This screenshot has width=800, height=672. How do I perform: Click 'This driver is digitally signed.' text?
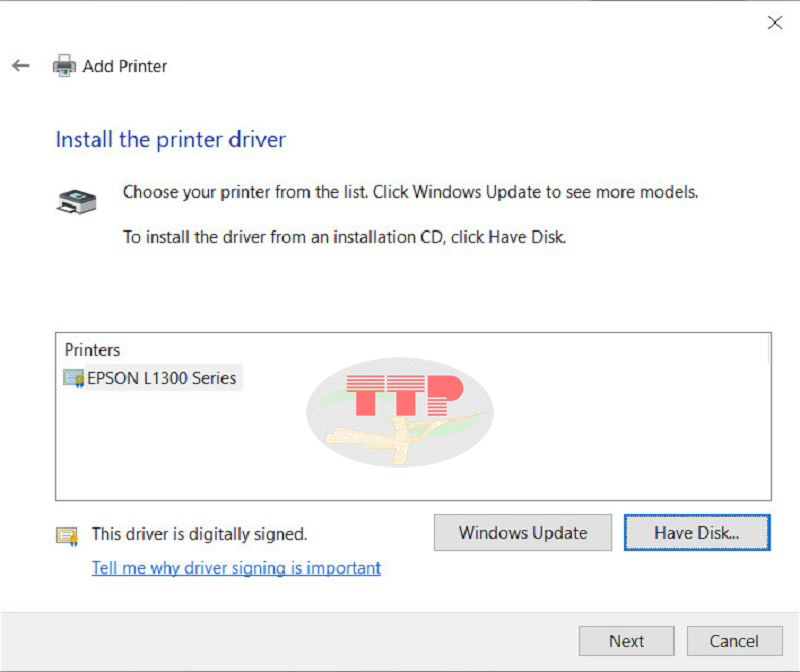point(199,534)
